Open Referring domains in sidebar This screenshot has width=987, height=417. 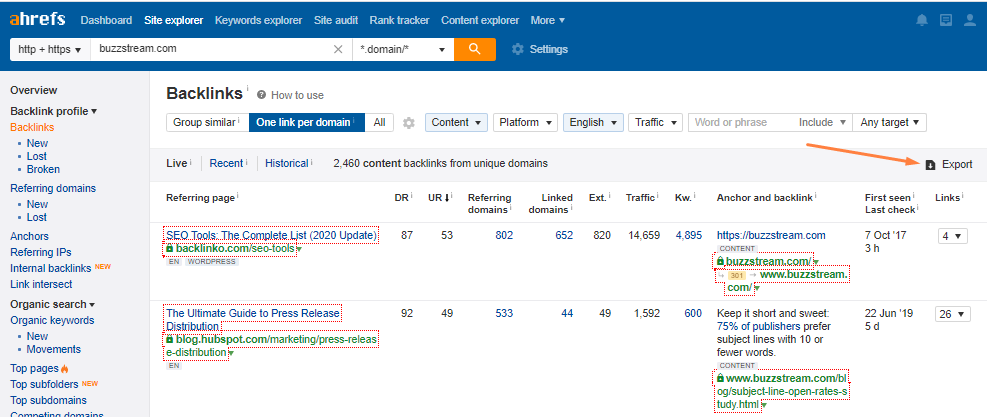53,188
